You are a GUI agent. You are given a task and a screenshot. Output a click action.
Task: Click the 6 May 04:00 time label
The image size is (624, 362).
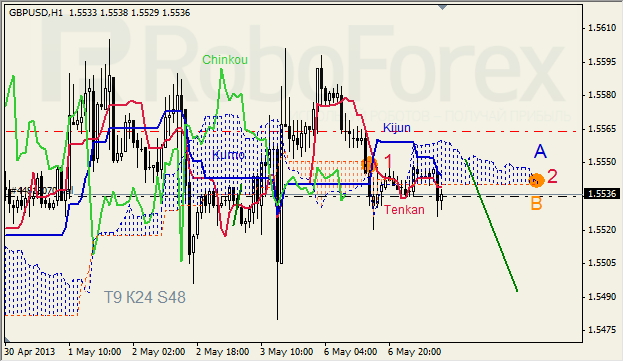click(350, 352)
